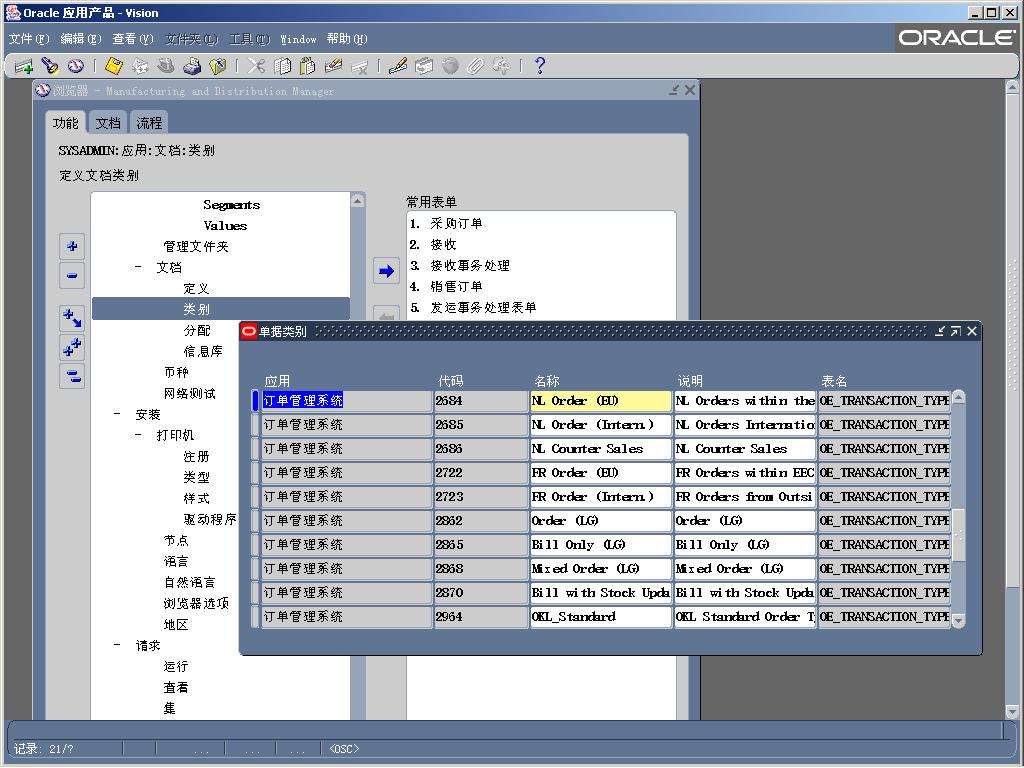This screenshot has width=1024, height=768.
Task: Click the Expand Branch plus-arrow button
Action: coord(72,319)
